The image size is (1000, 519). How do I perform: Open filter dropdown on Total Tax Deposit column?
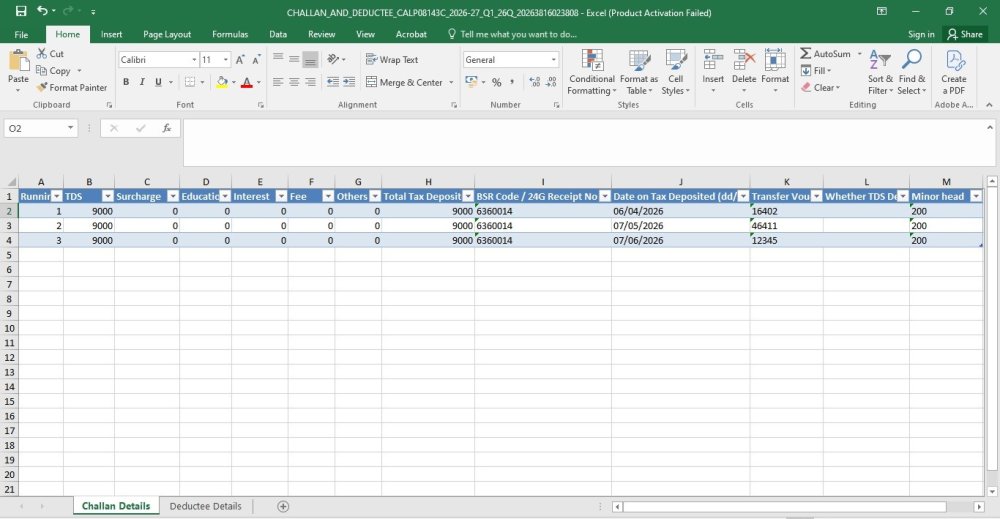tap(468, 196)
